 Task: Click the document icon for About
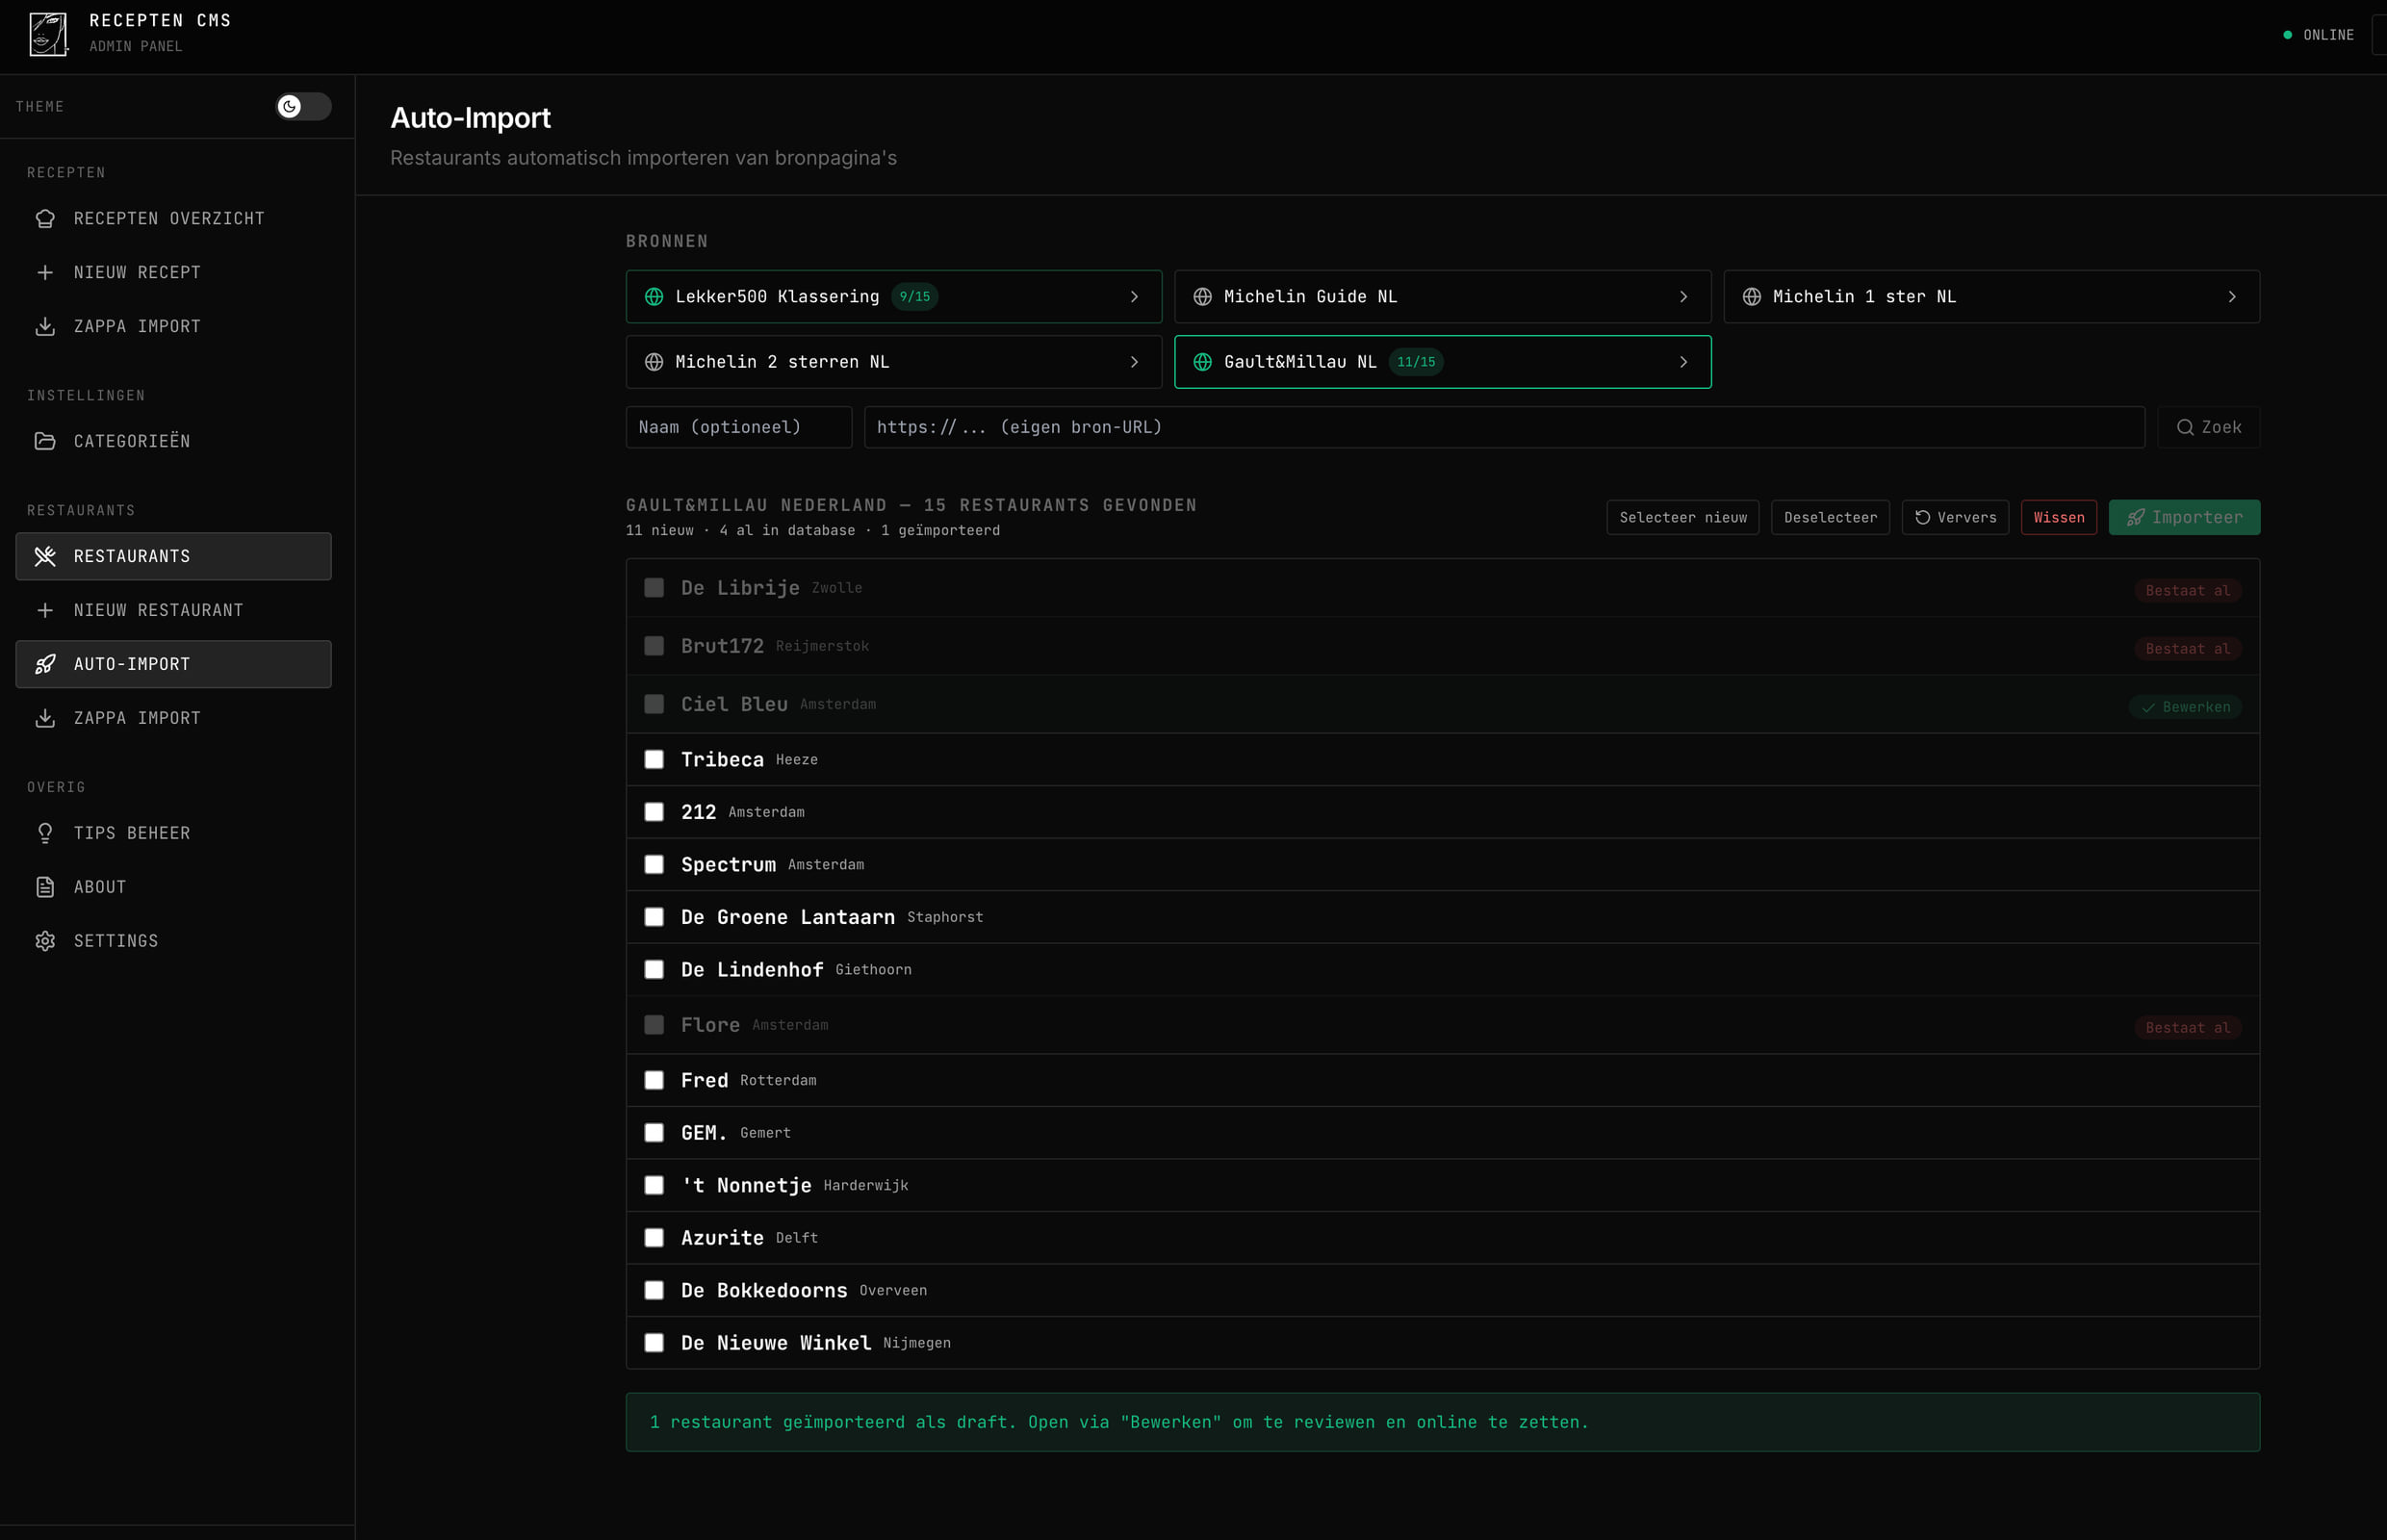coord(45,887)
